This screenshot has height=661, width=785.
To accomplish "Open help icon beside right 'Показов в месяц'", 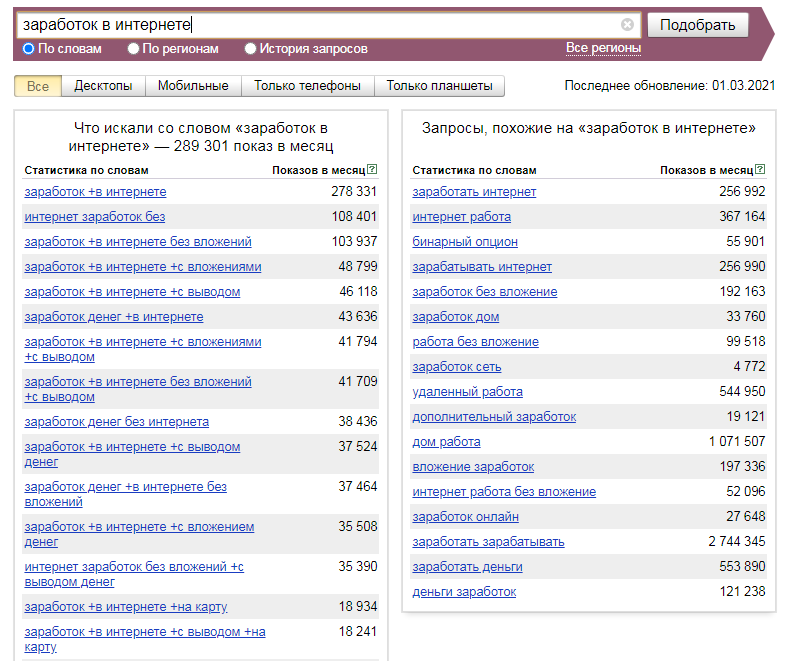I will pos(760,169).
